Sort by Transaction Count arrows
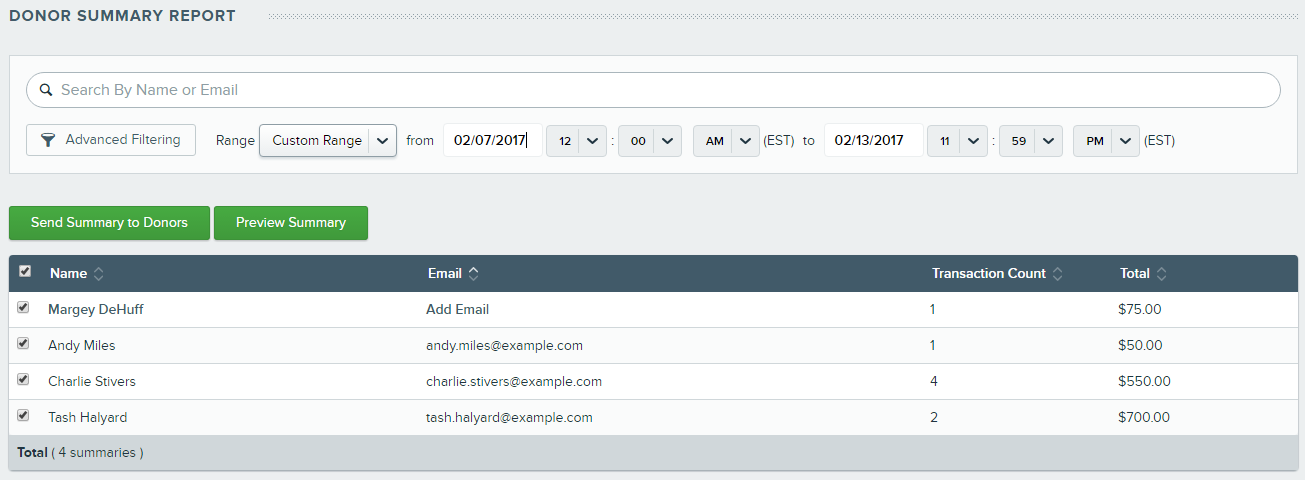This screenshot has width=1305, height=480. 1058,273
